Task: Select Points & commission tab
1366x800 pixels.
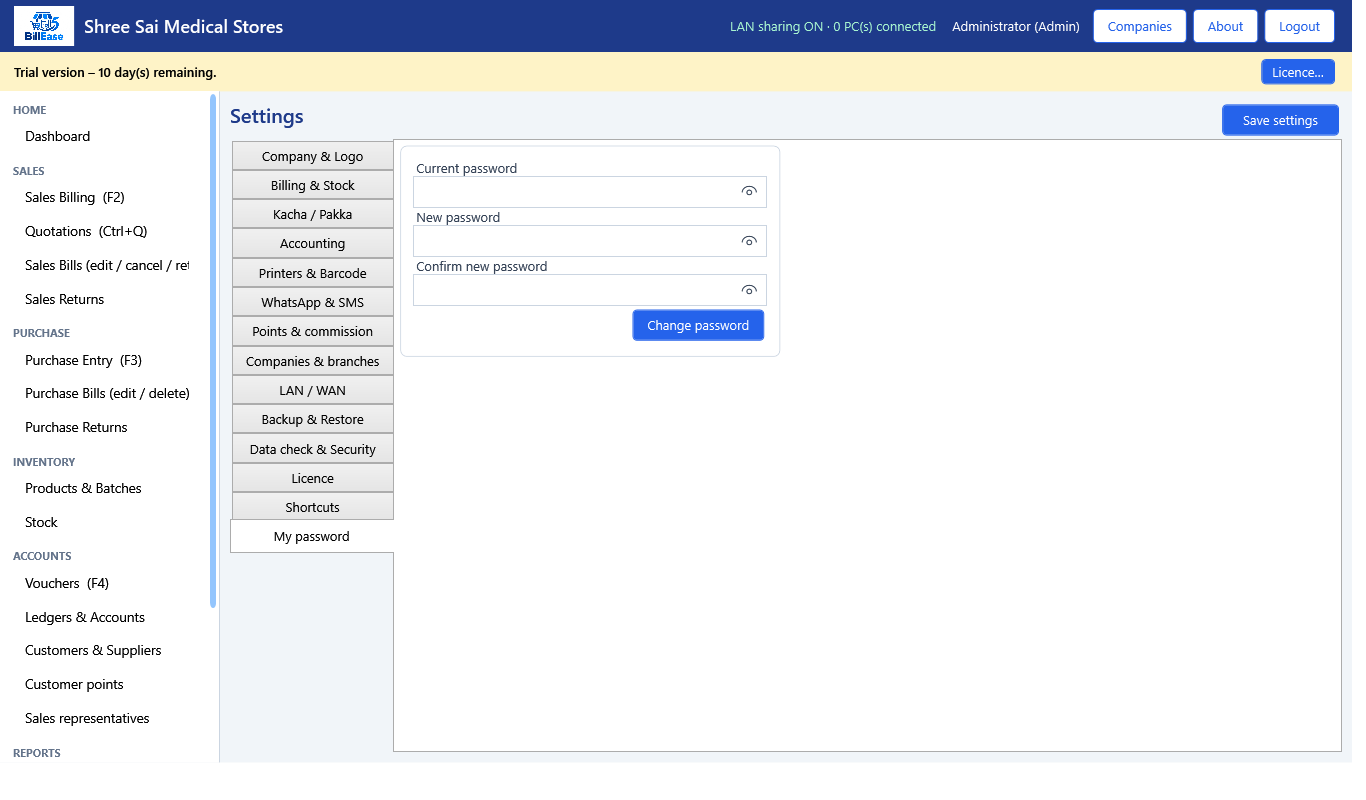Action: 313,332
